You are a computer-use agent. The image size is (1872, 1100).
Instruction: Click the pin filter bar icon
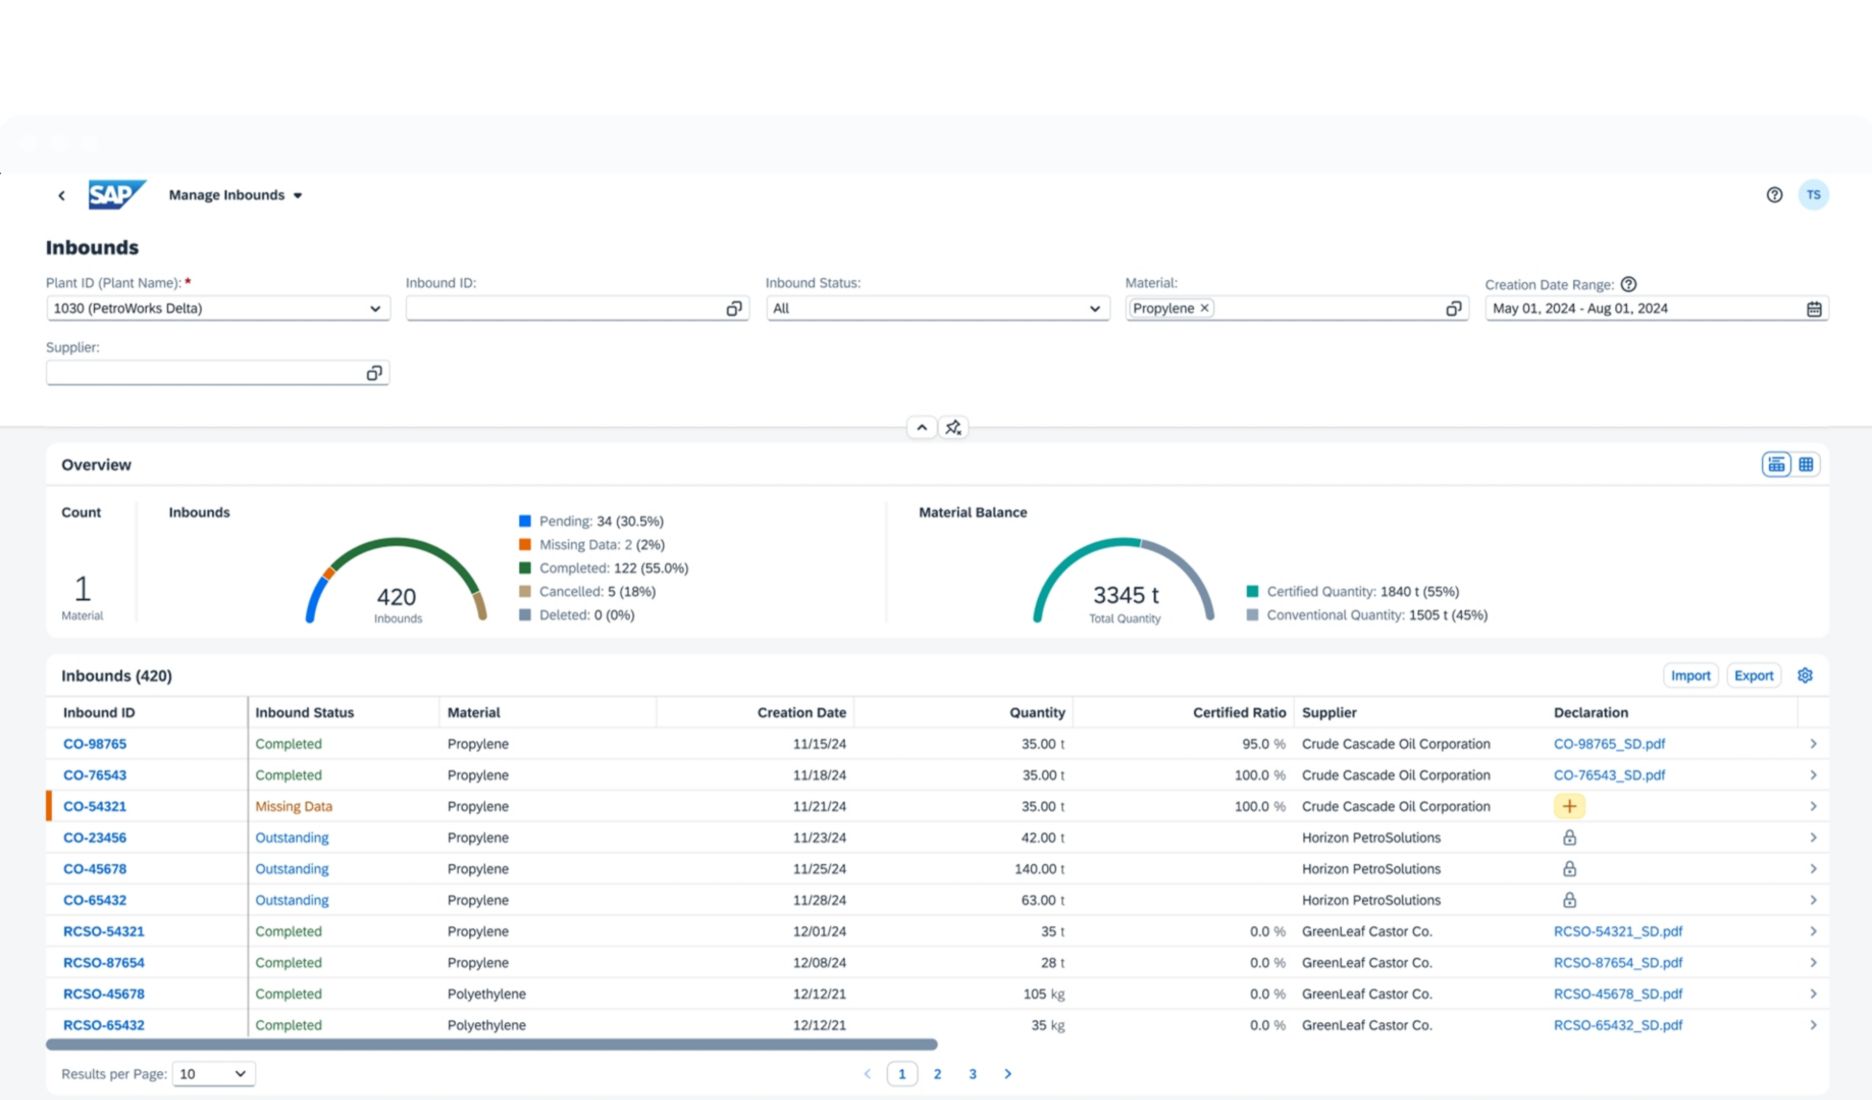point(953,428)
